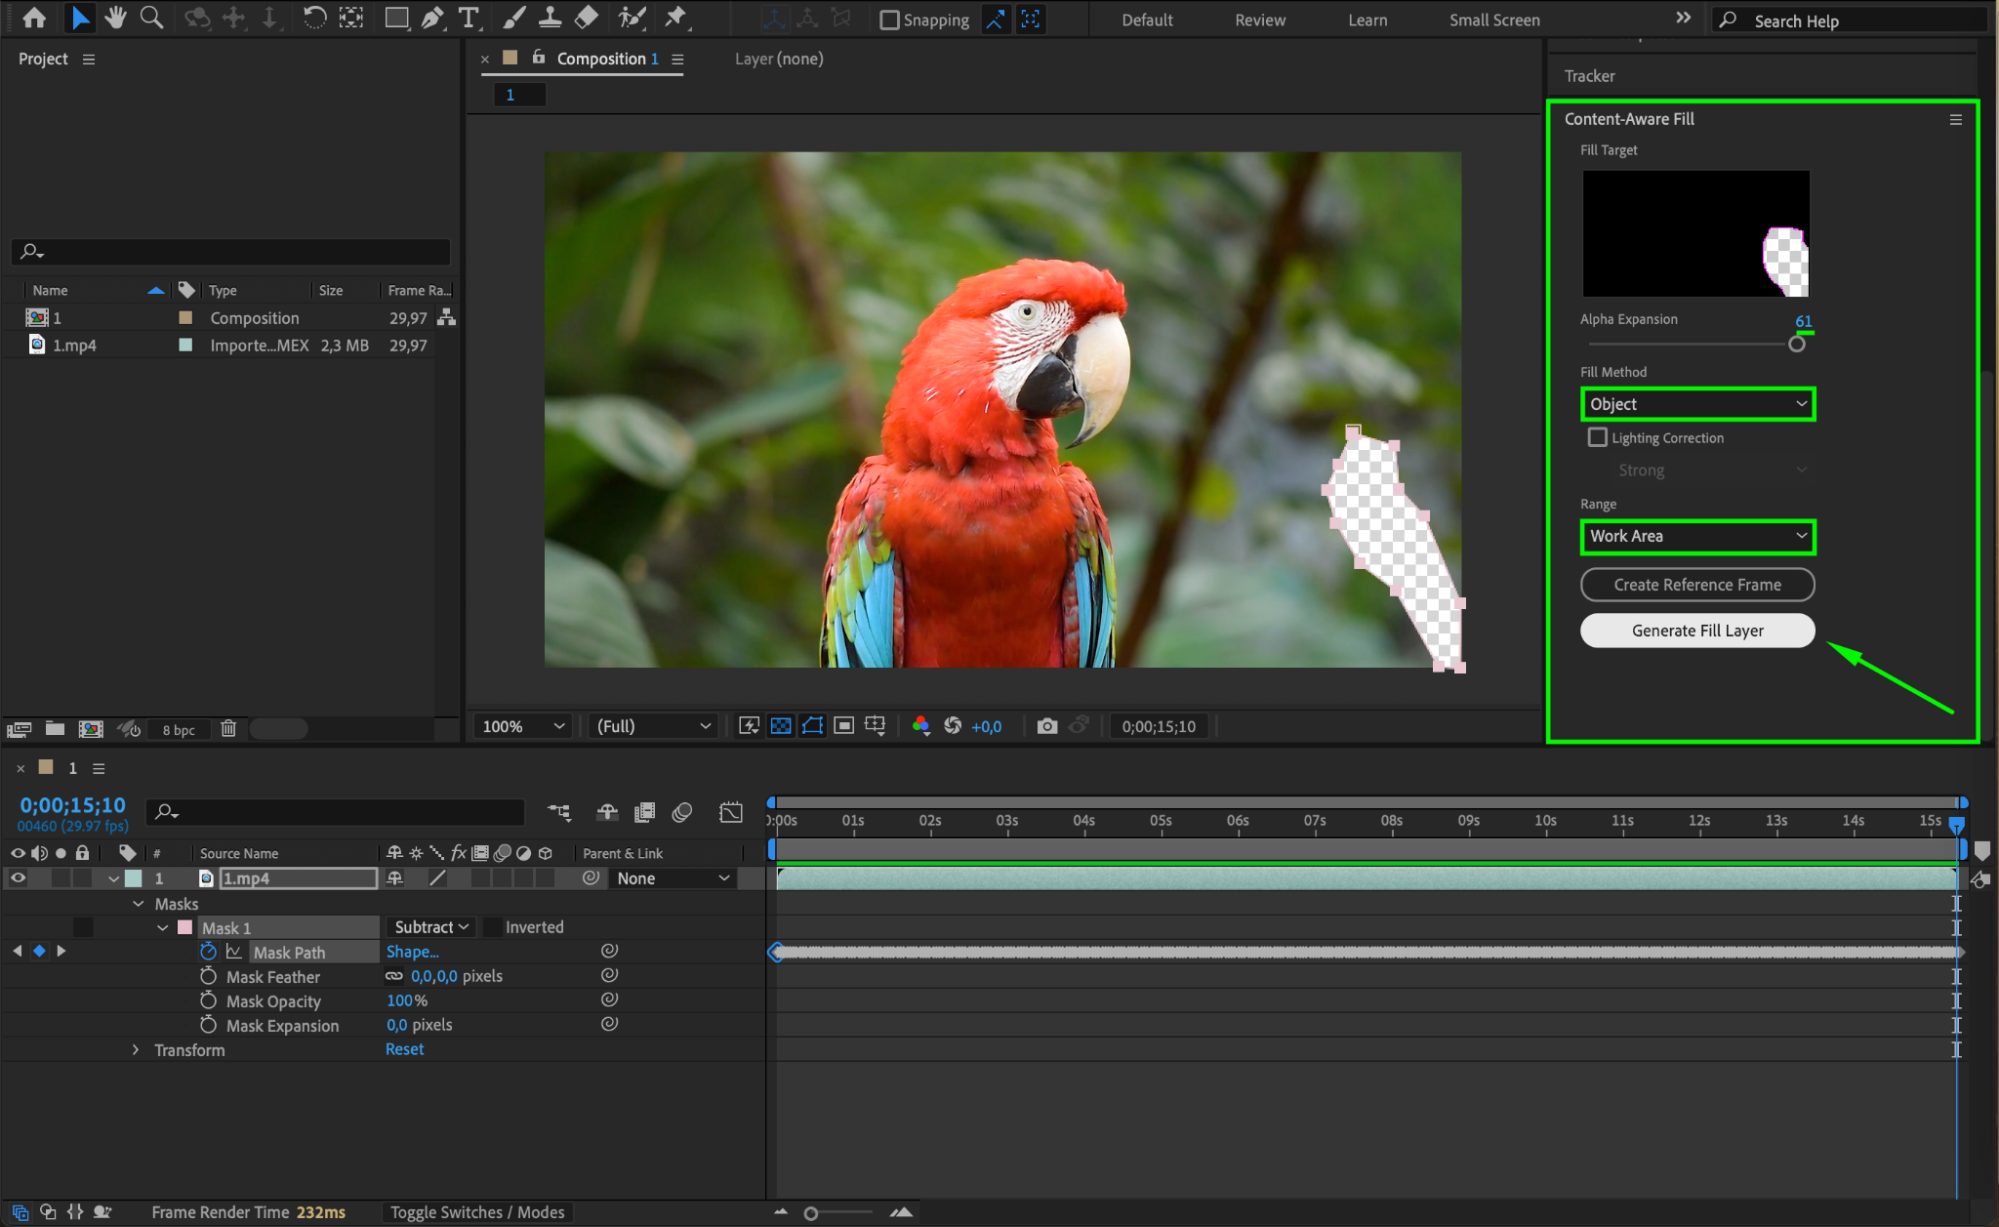Click Create Reference Frame button
The image size is (1999, 1227).
[x=1697, y=585]
